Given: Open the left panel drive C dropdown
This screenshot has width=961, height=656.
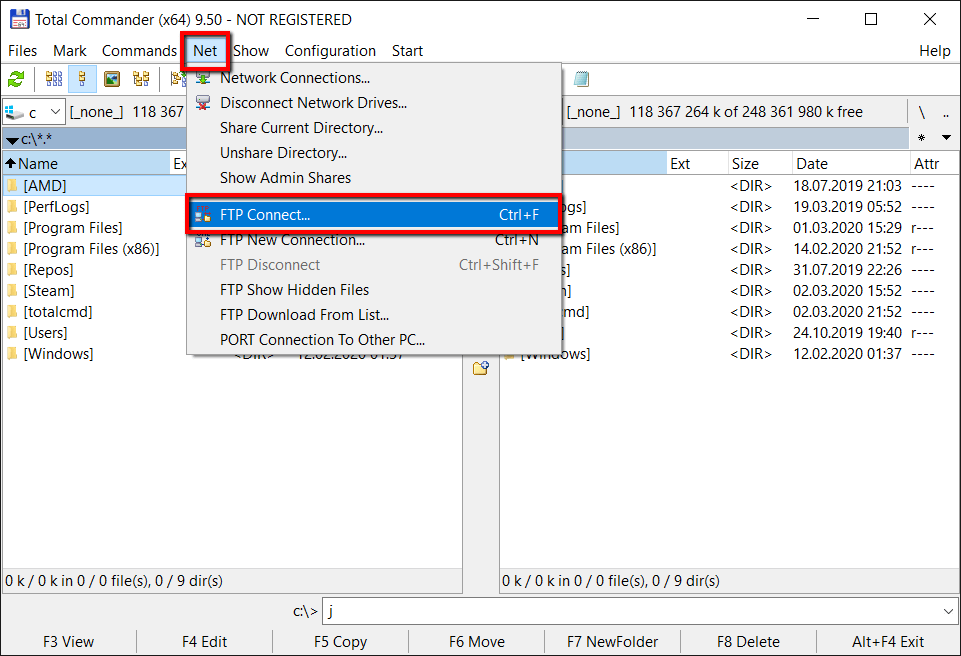Looking at the screenshot, I should 34,112.
